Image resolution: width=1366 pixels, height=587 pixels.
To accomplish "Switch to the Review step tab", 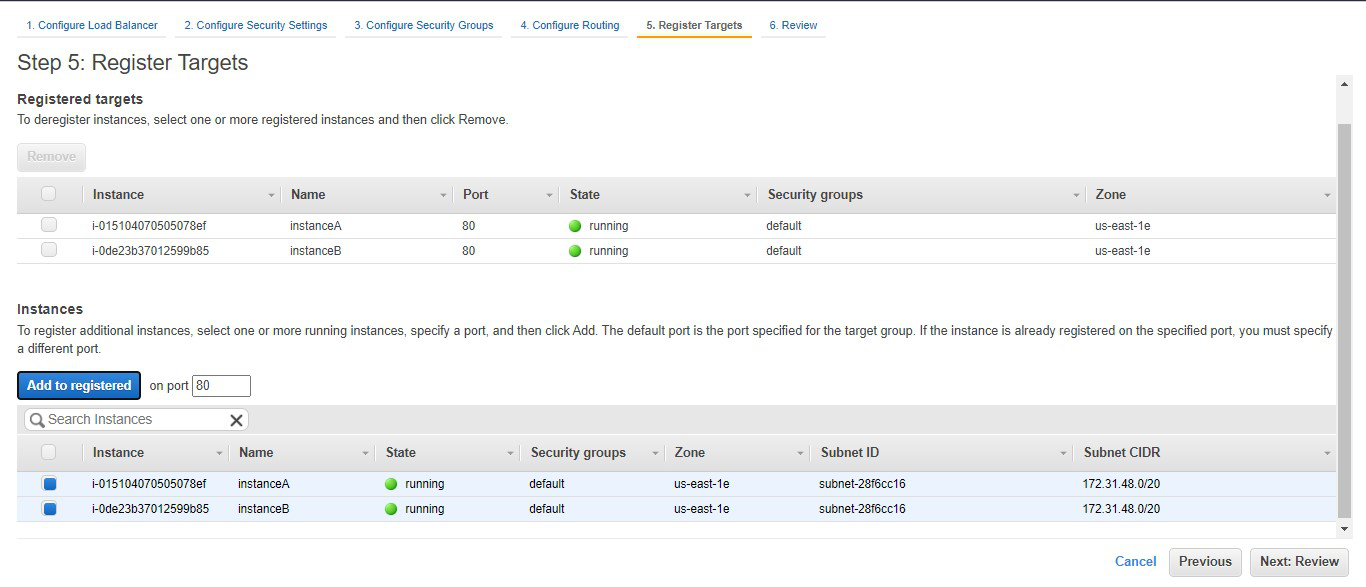I will (x=793, y=25).
